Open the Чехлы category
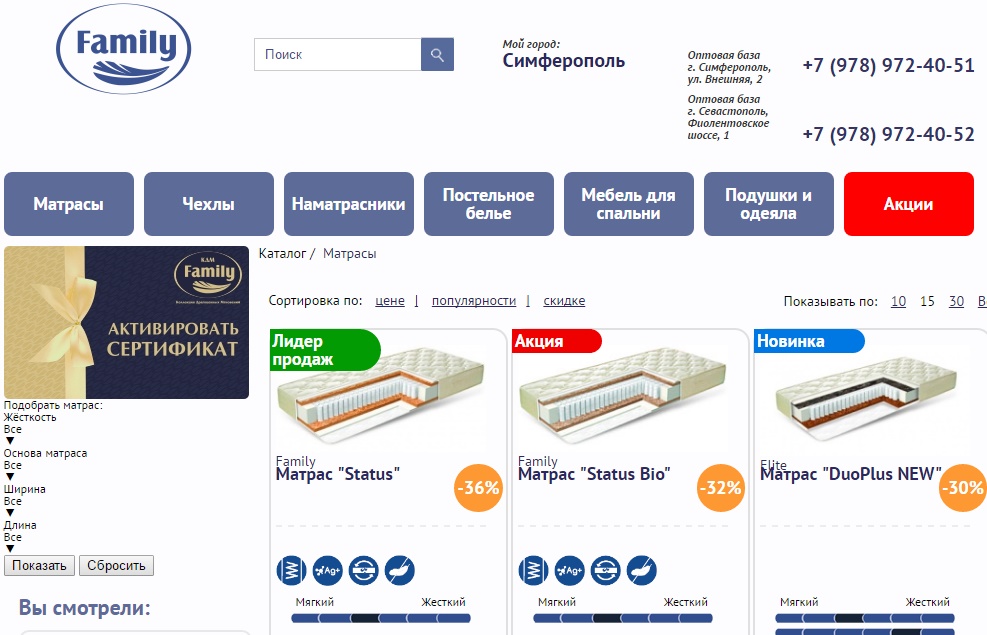Screen dimensions: 987x635 (x=208, y=204)
